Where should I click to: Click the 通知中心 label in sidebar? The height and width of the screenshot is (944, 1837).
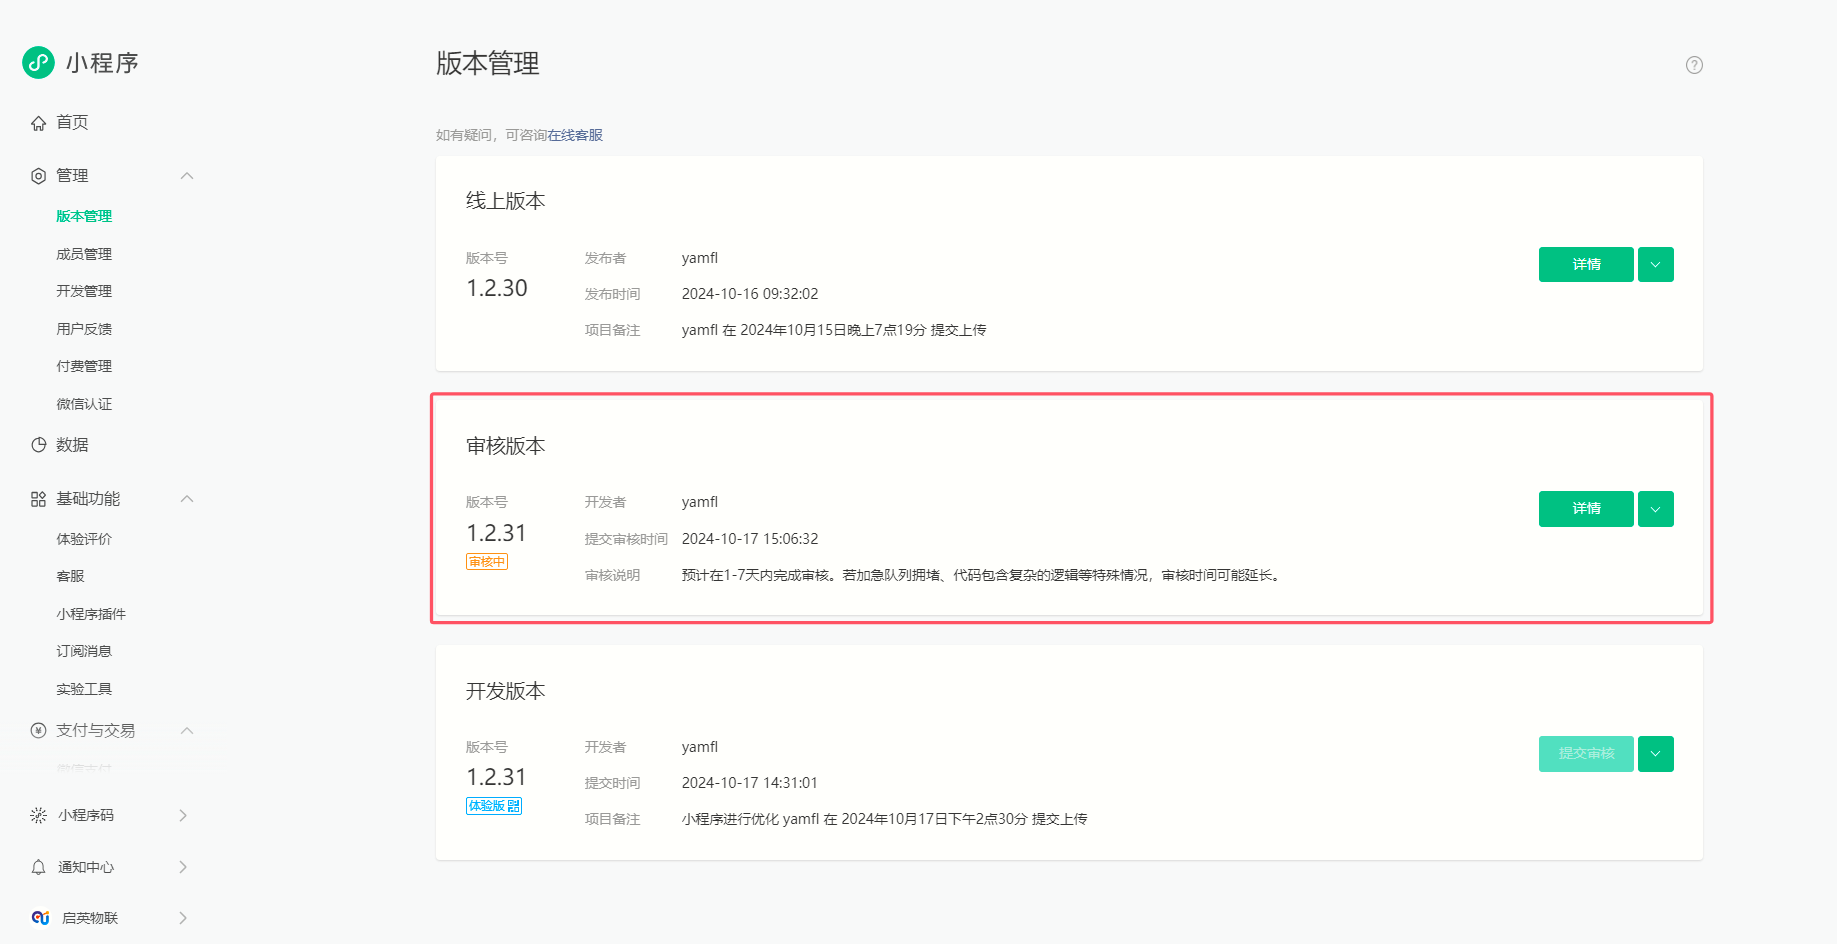coord(86,867)
